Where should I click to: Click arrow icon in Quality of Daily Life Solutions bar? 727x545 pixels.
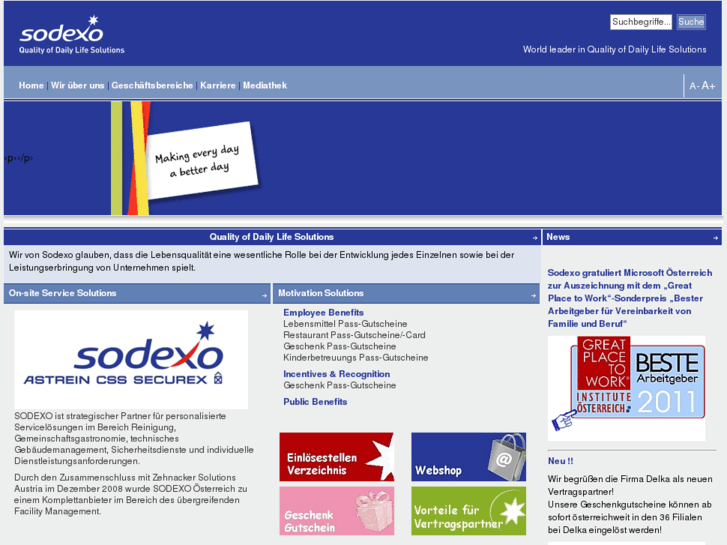[x=535, y=237]
